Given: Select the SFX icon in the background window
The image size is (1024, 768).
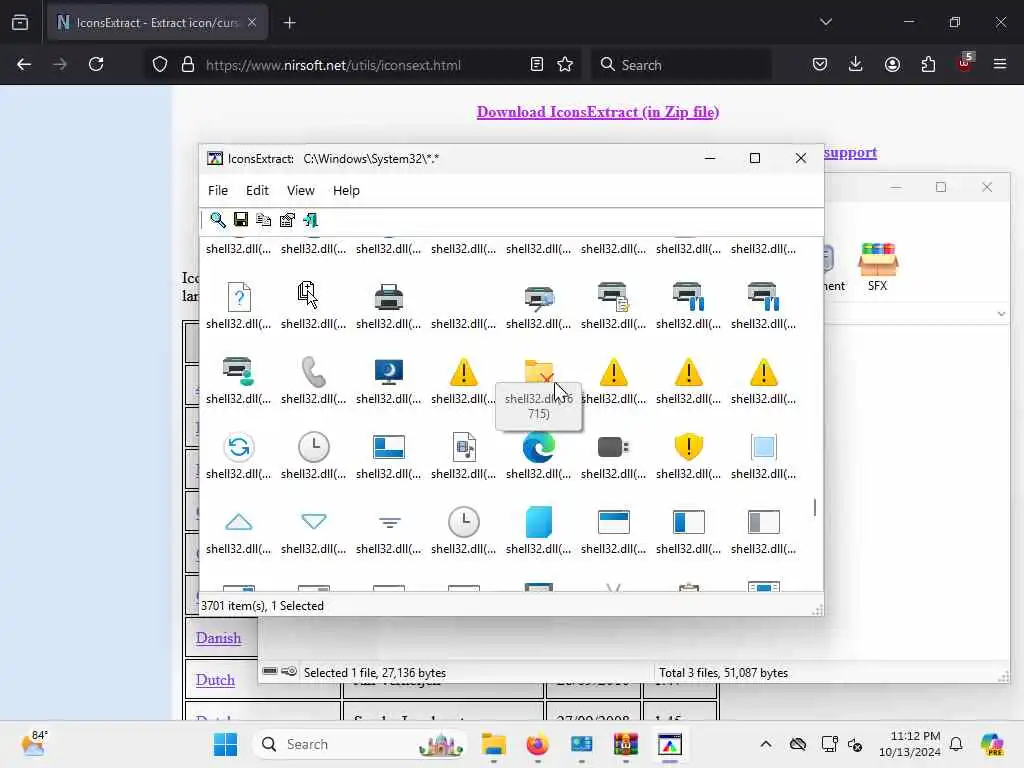Looking at the screenshot, I should point(878,266).
